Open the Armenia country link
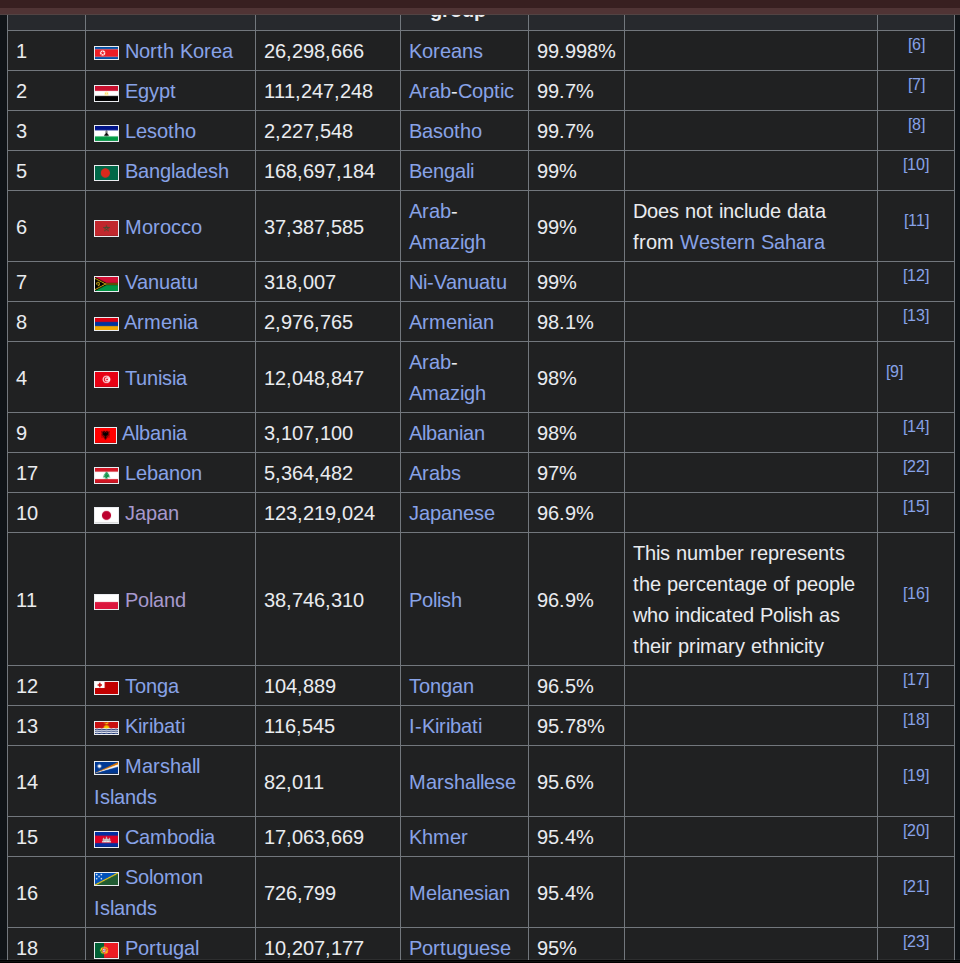The width and height of the screenshot is (960, 963). [161, 322]
